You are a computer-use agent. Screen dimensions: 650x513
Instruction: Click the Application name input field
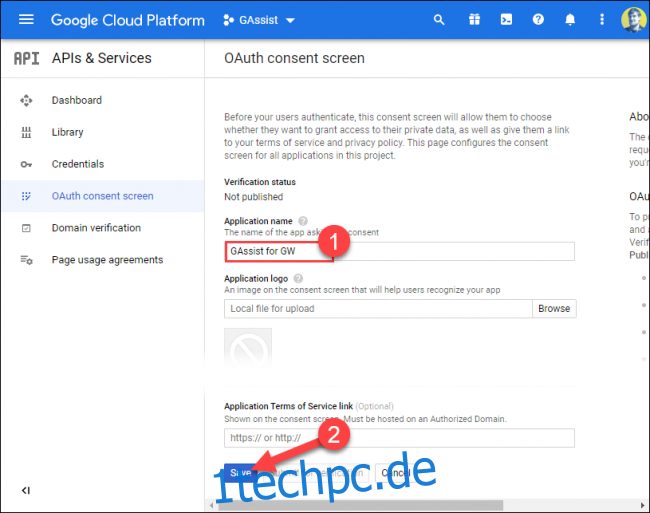(x=400, y=252)
